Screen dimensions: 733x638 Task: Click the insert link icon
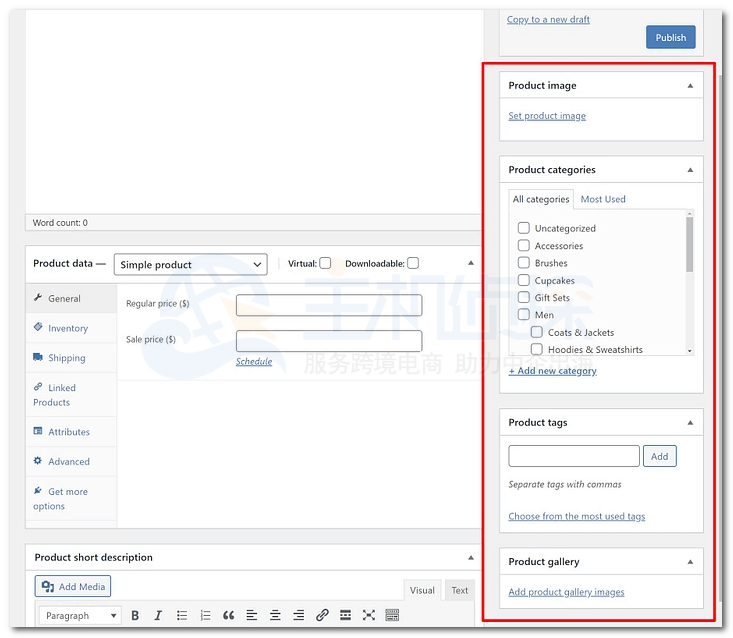pos(322,615)
